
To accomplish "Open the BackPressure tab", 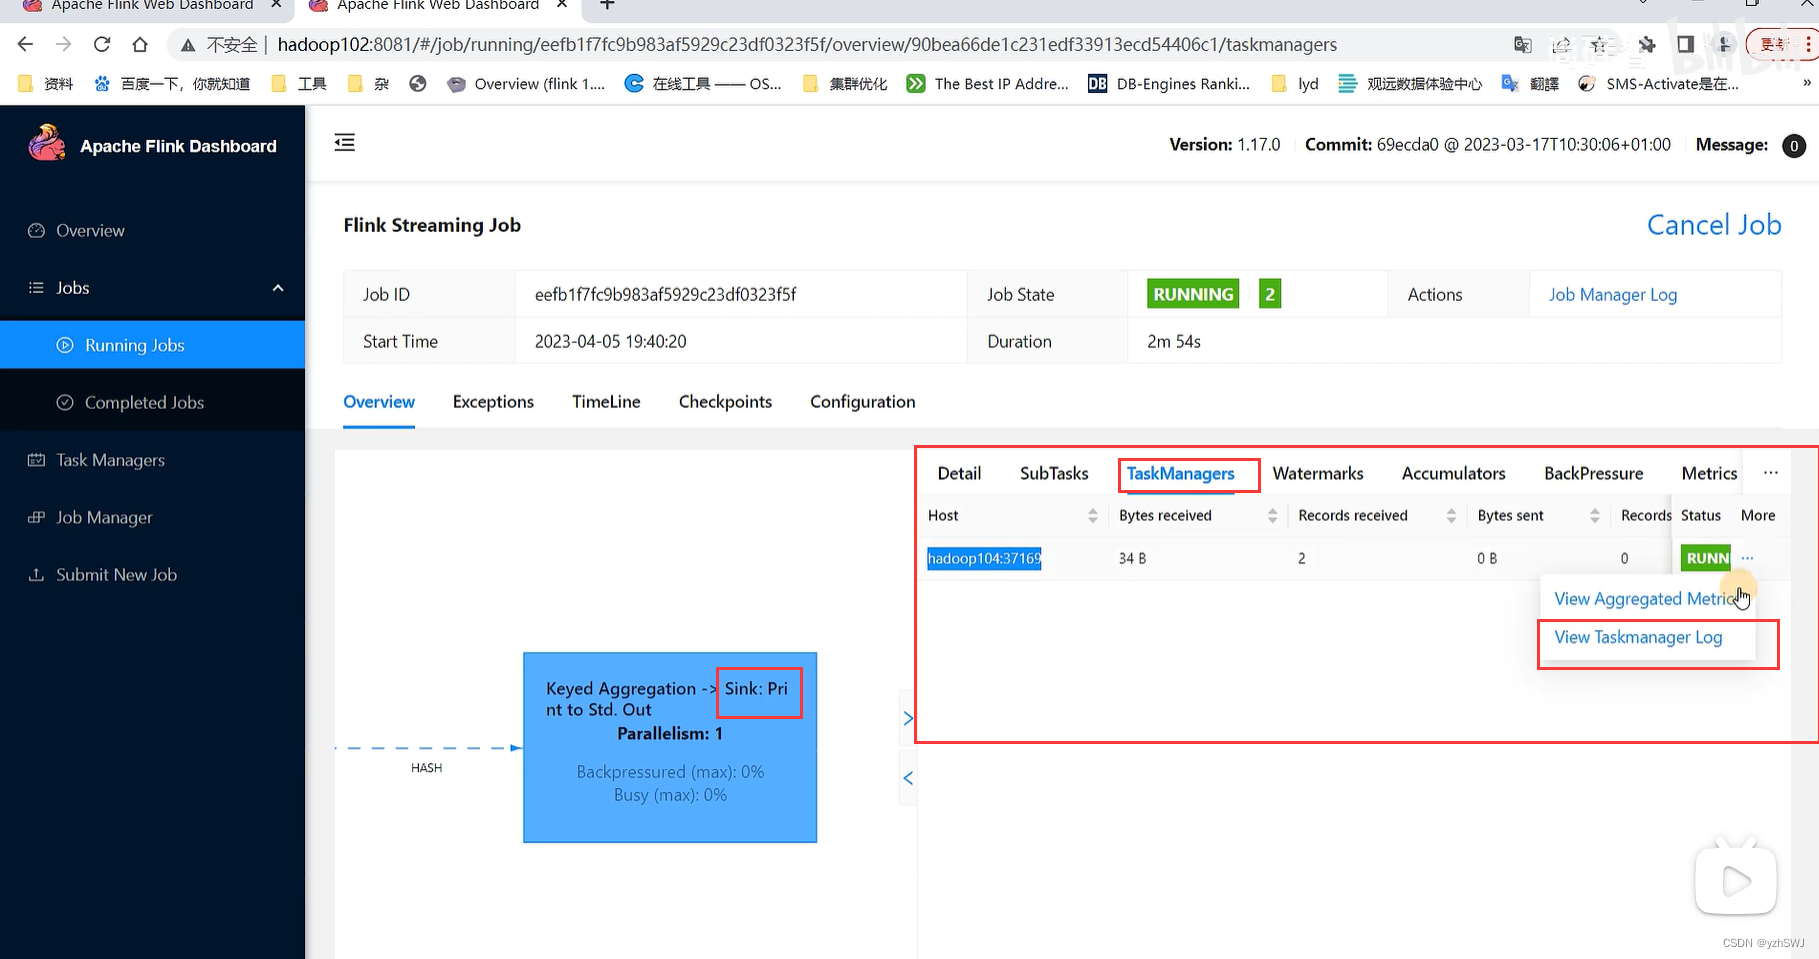I will 1593,474.
